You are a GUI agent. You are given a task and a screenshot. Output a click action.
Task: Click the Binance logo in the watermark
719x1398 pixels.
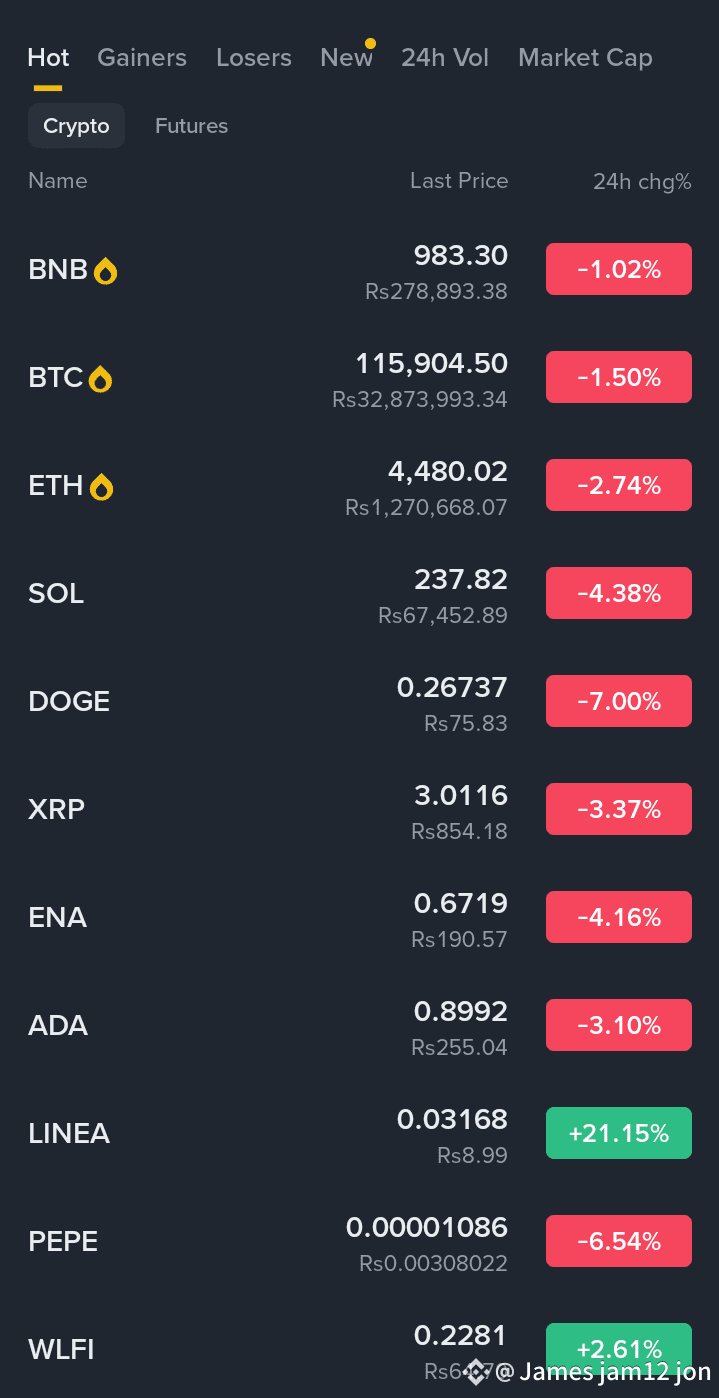tap(477, 1371)
